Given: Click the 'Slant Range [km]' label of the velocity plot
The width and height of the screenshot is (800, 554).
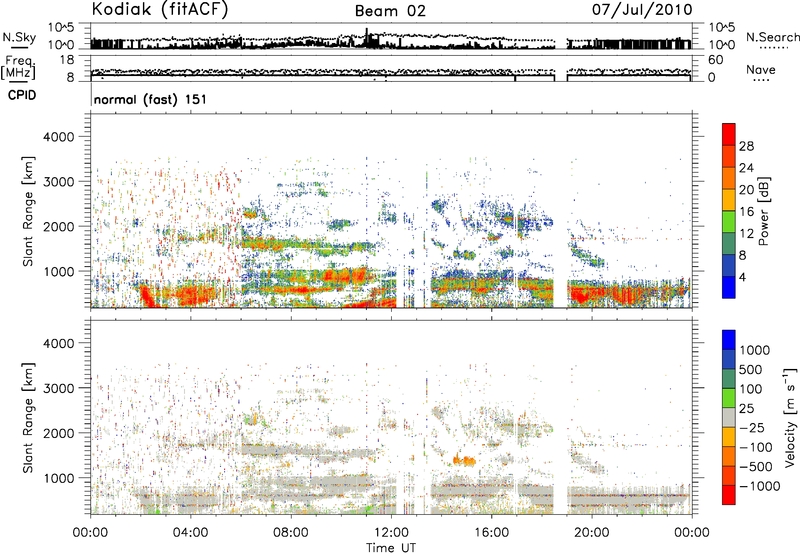Looking at the screenshot, I should click(28, 417).
